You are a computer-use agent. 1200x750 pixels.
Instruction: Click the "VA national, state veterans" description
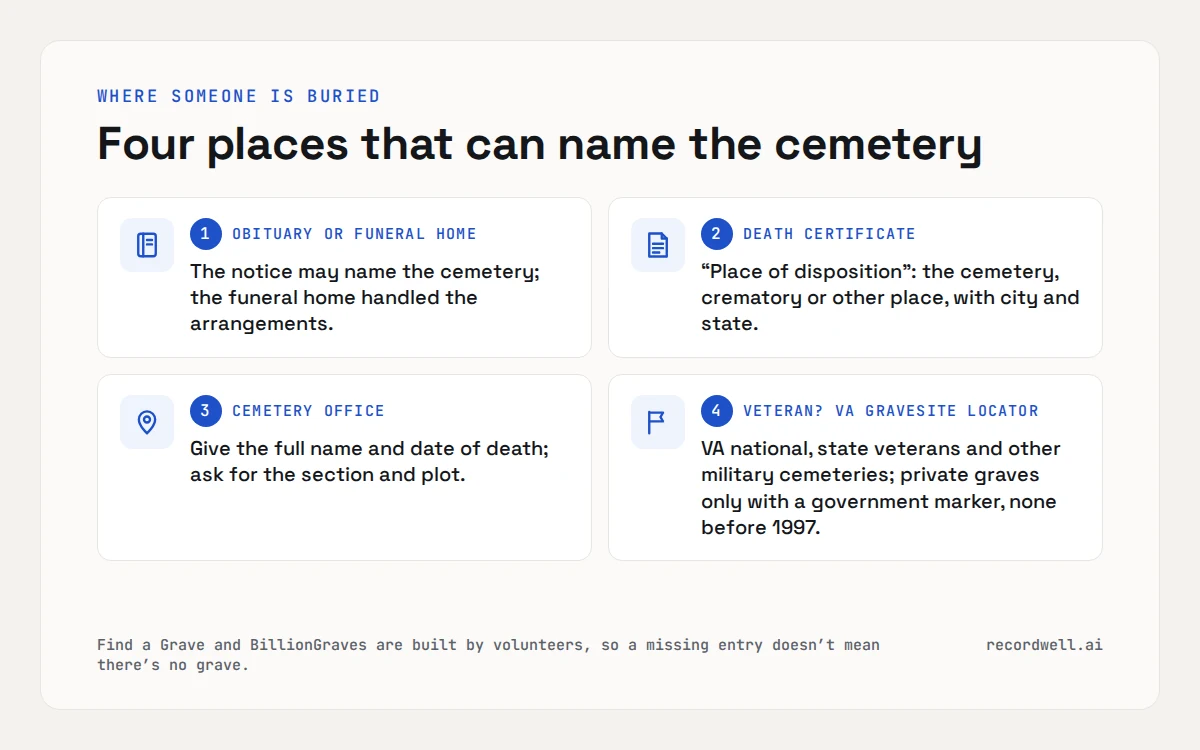[x=881, y=488]
